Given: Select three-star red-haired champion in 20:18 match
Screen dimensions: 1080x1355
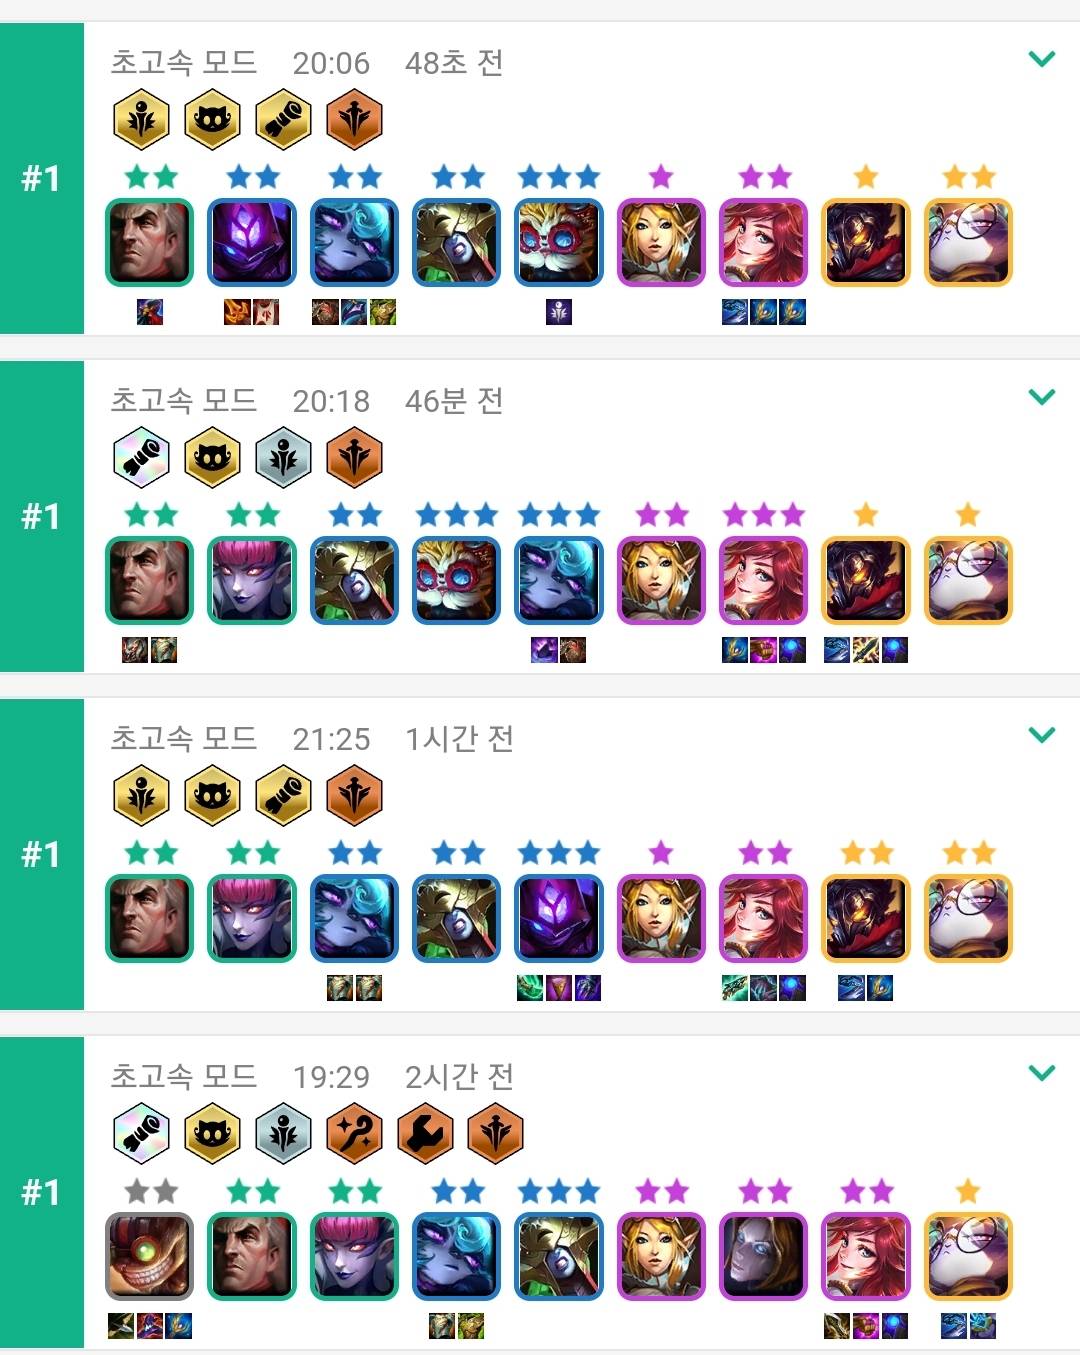Looking at the screenshot, I should click(x=763, y=581).
